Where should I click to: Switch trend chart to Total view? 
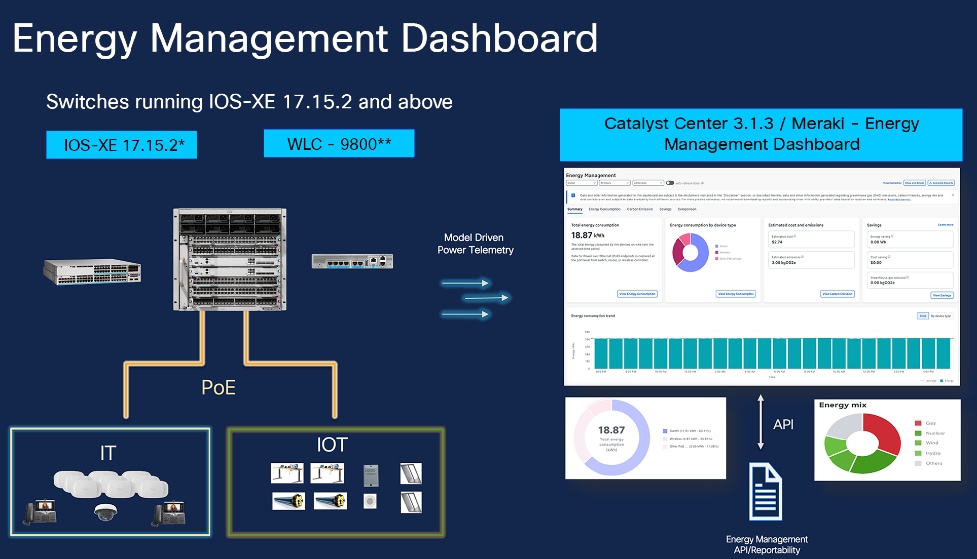coord(923,315)
